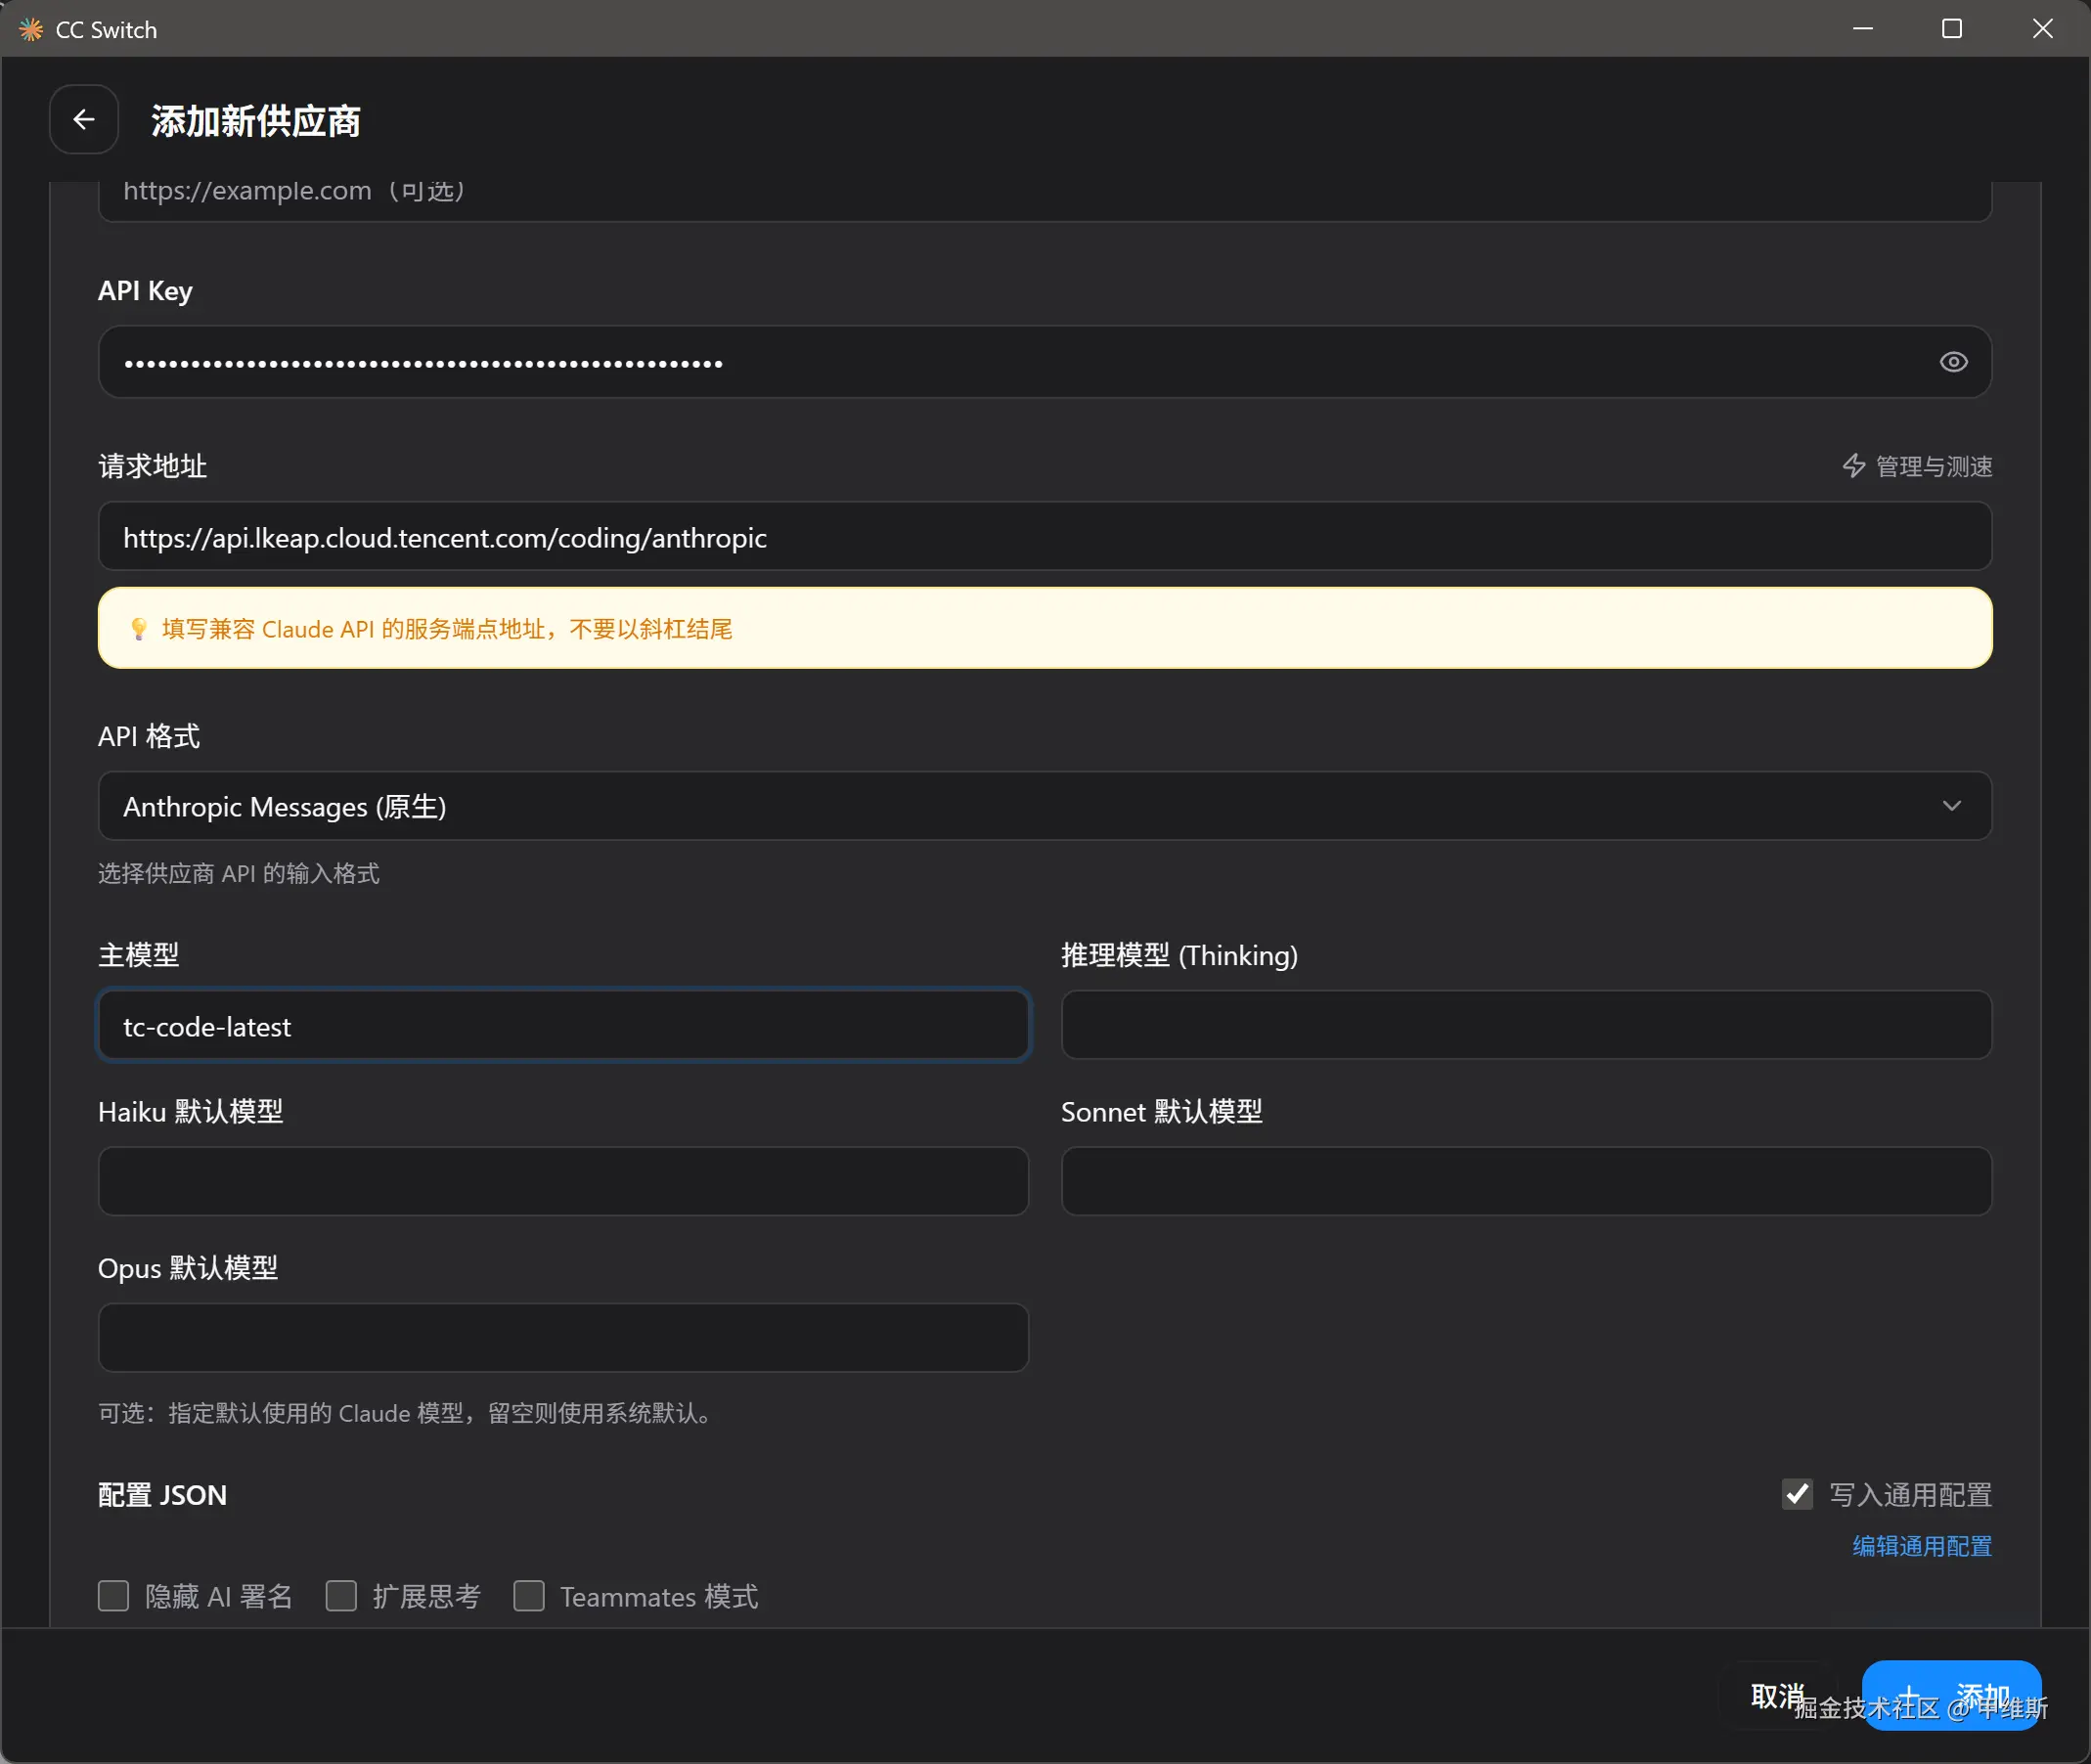
Task: Open 编辑通用配置 link
Action: [1921, 1546]
